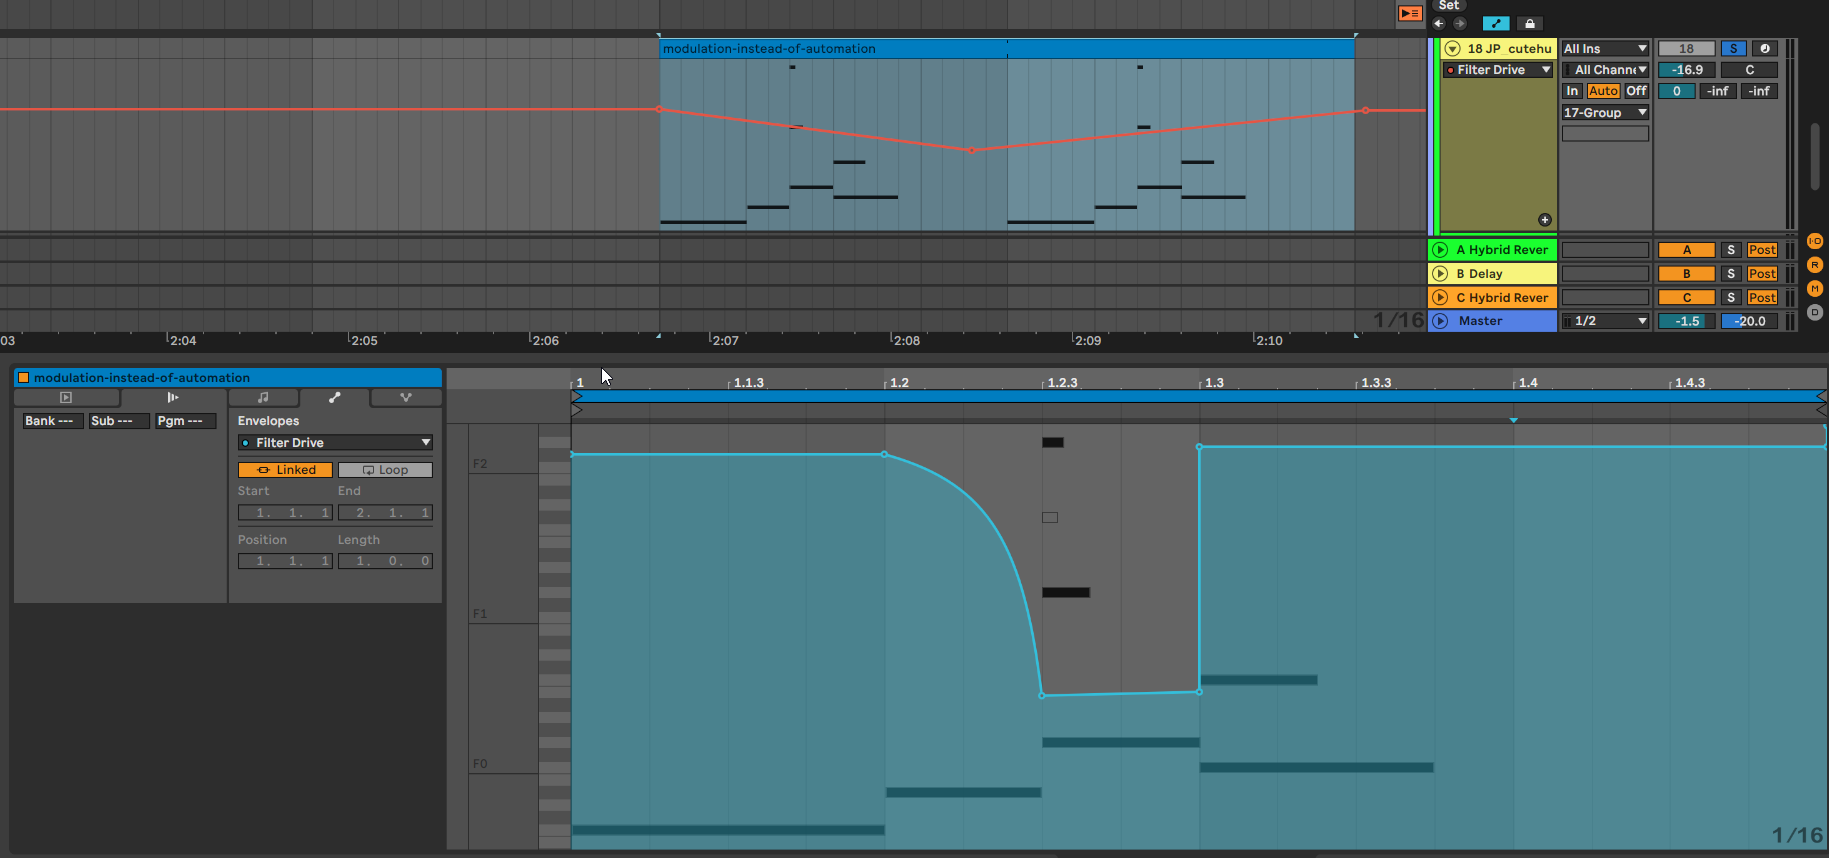Click the Lock Envelopes padlock icon
The image size is (1829, 858).
(x=1529, y=23)
